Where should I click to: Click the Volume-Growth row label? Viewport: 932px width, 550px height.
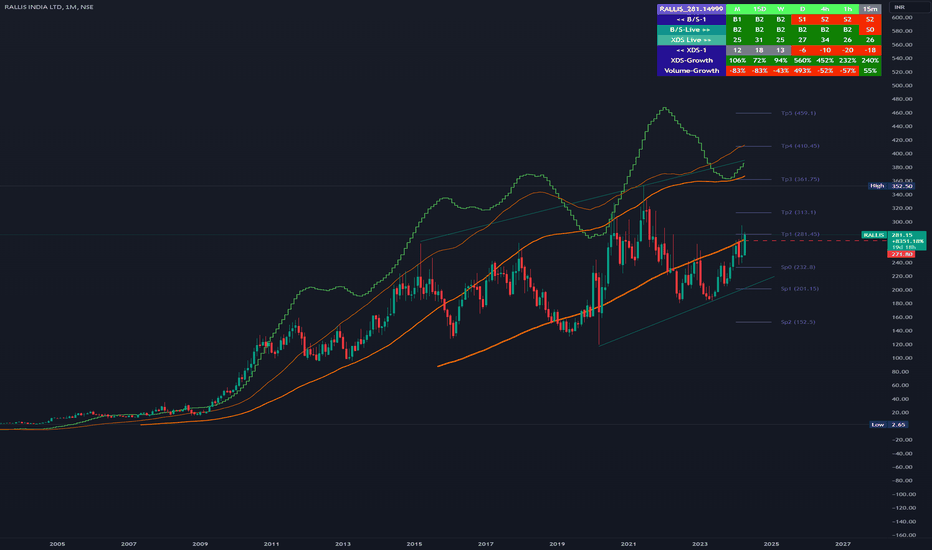point(691,71)
